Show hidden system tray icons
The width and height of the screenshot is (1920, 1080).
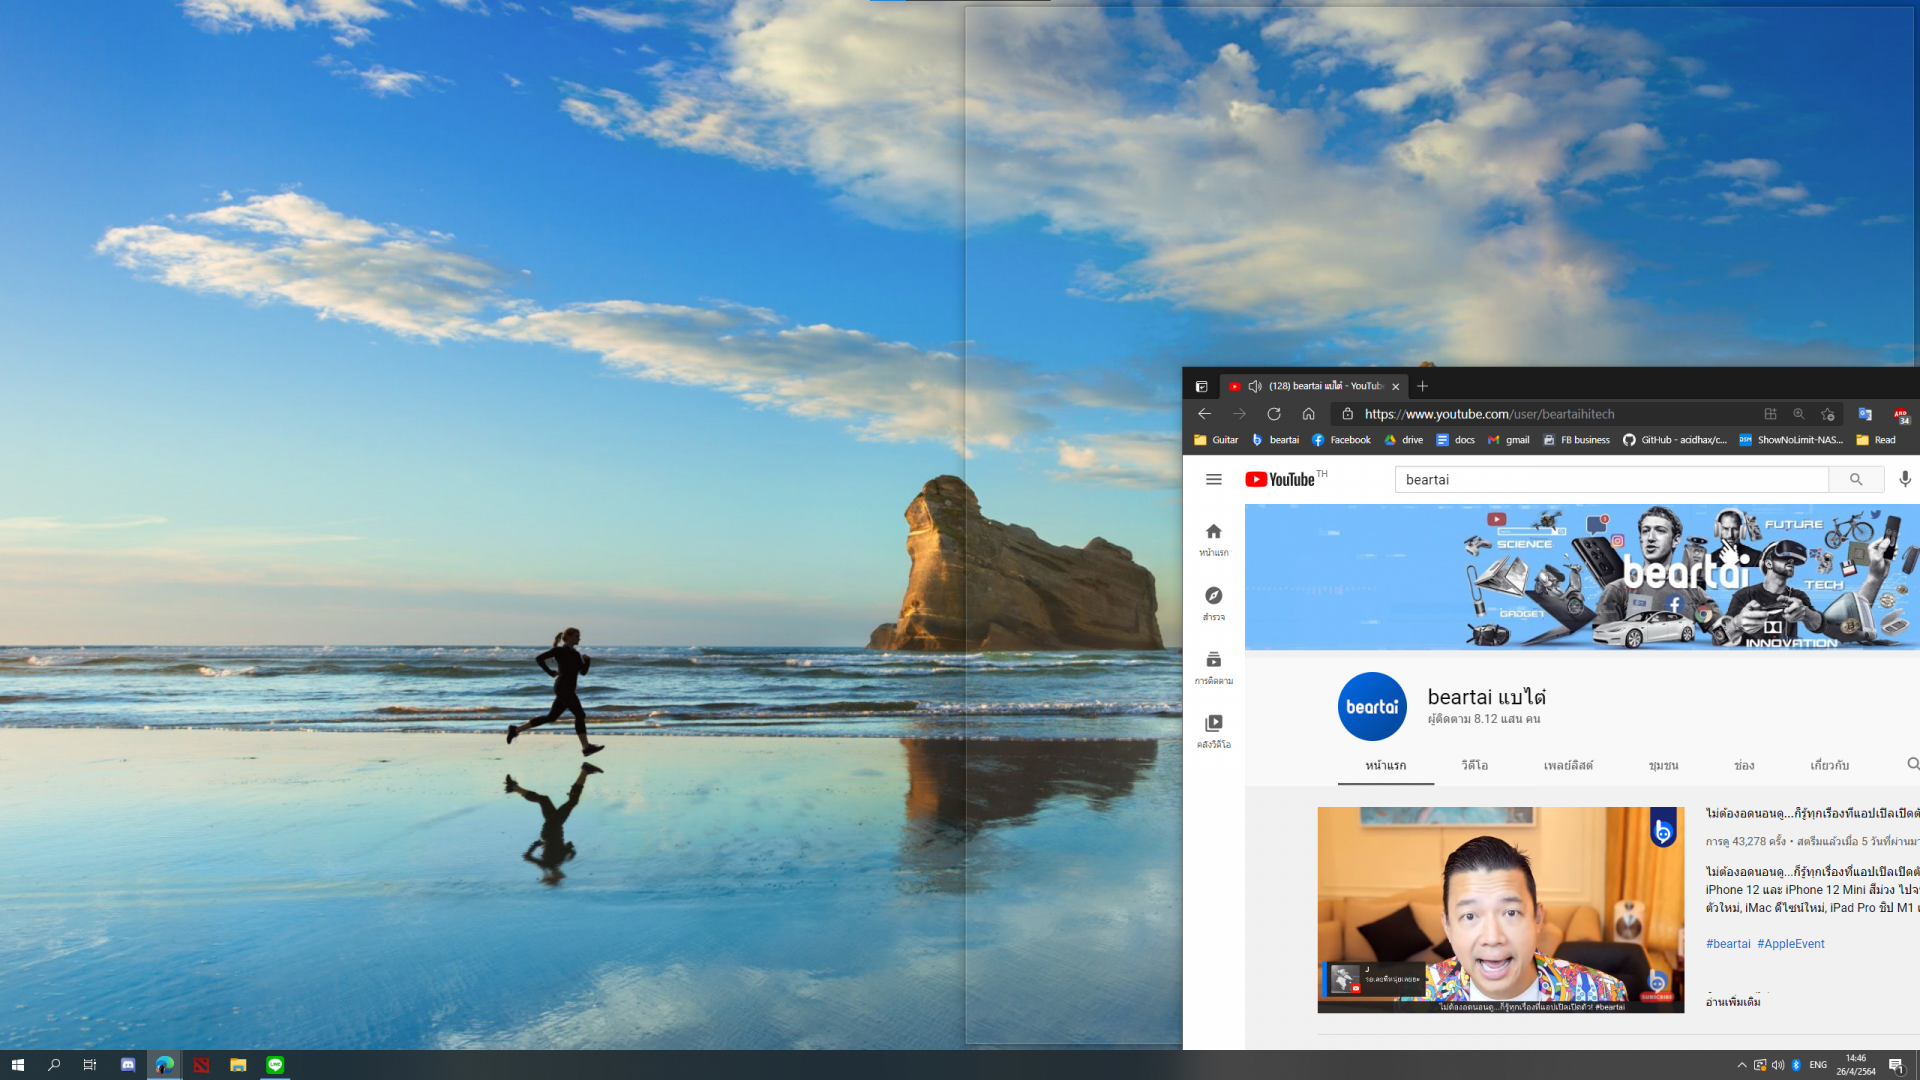tap(1742, 1065)
